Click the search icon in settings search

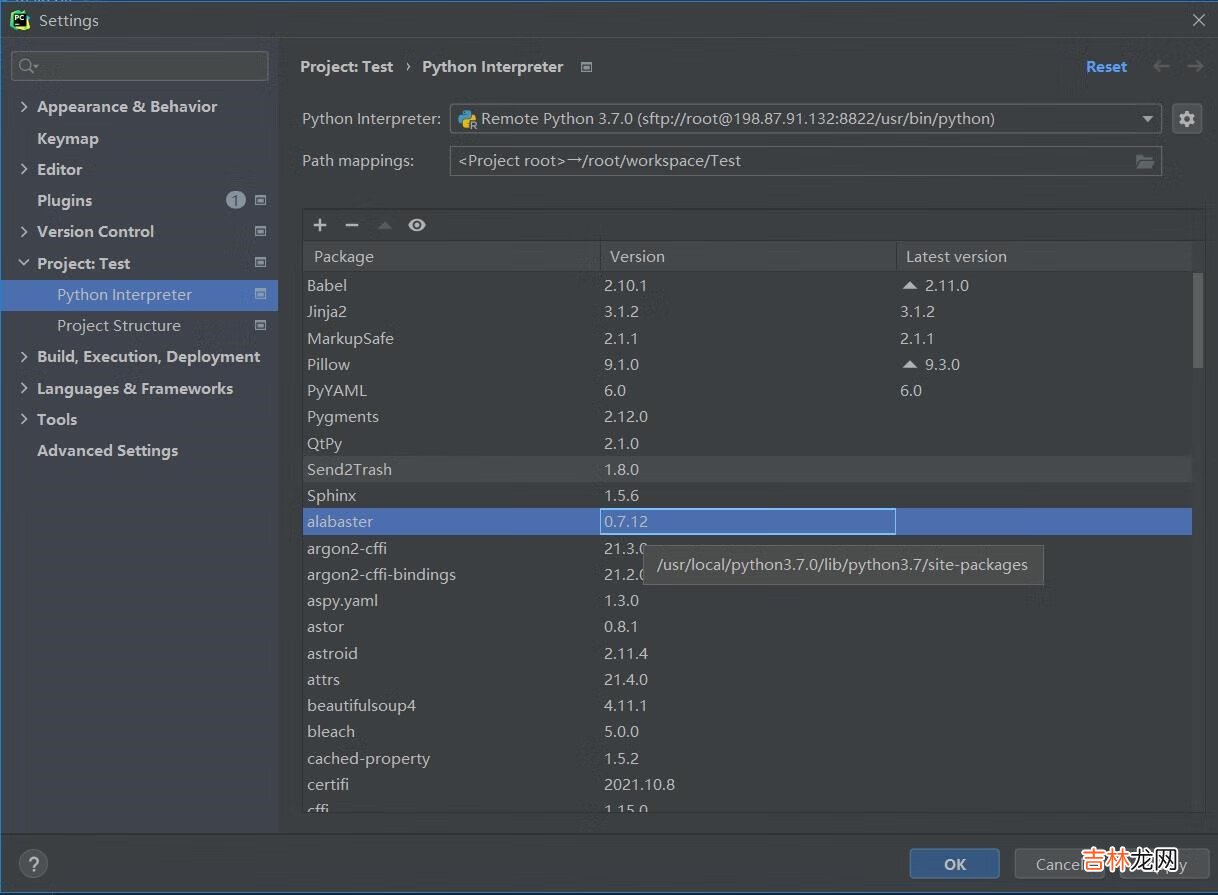[x=27, y=67]
